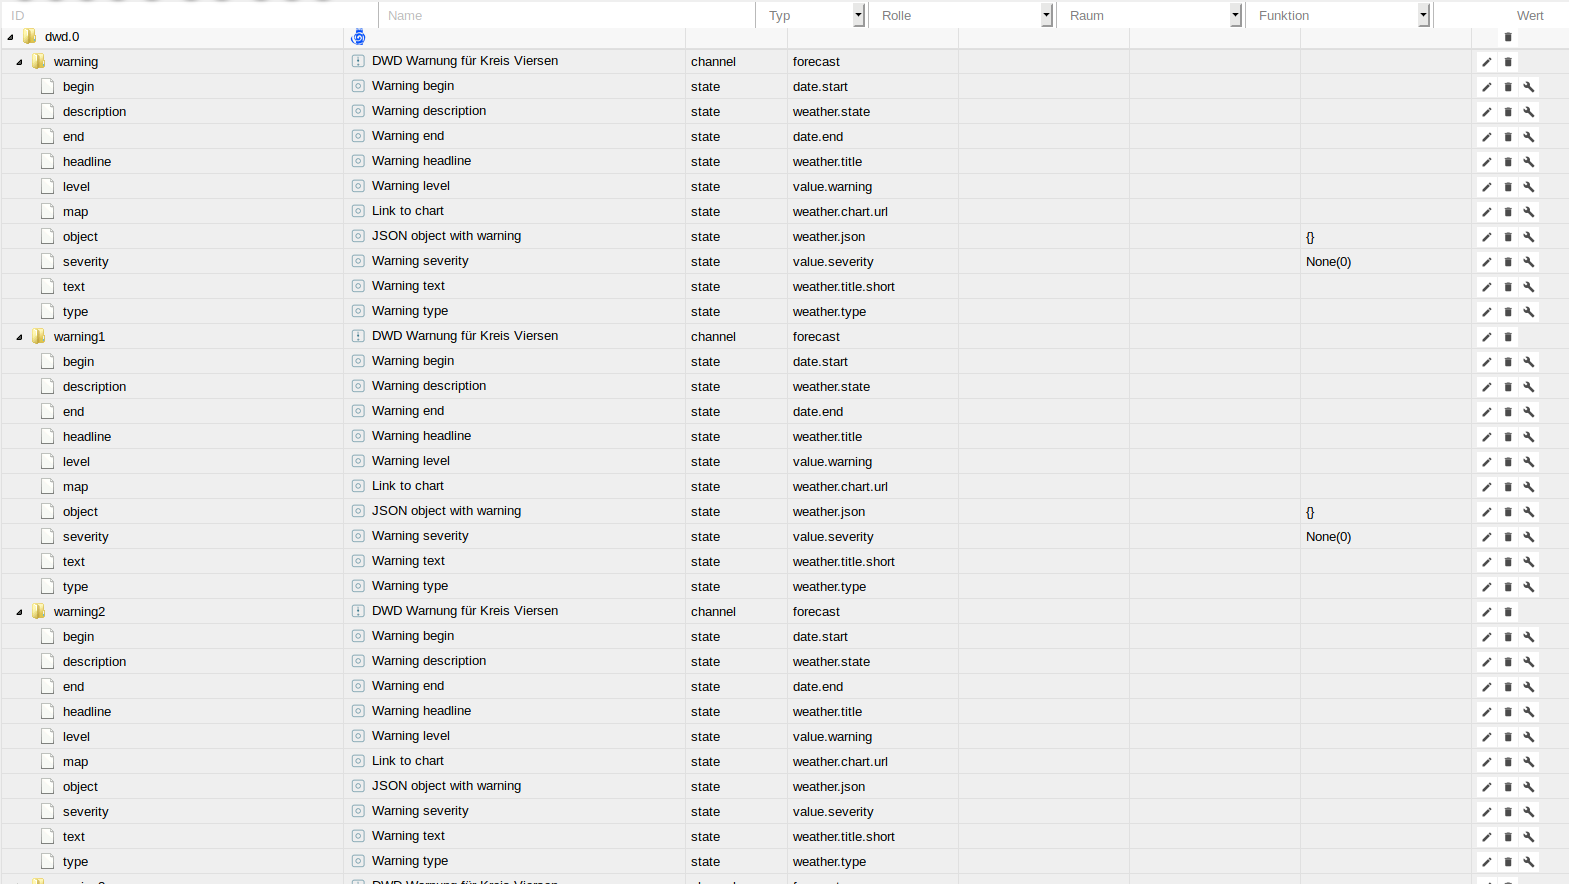Screen dimensions: 1569x884
Task: Click "JSON object with warning" name under warning1
Action: pyautogui.click(x=446, y=511)
